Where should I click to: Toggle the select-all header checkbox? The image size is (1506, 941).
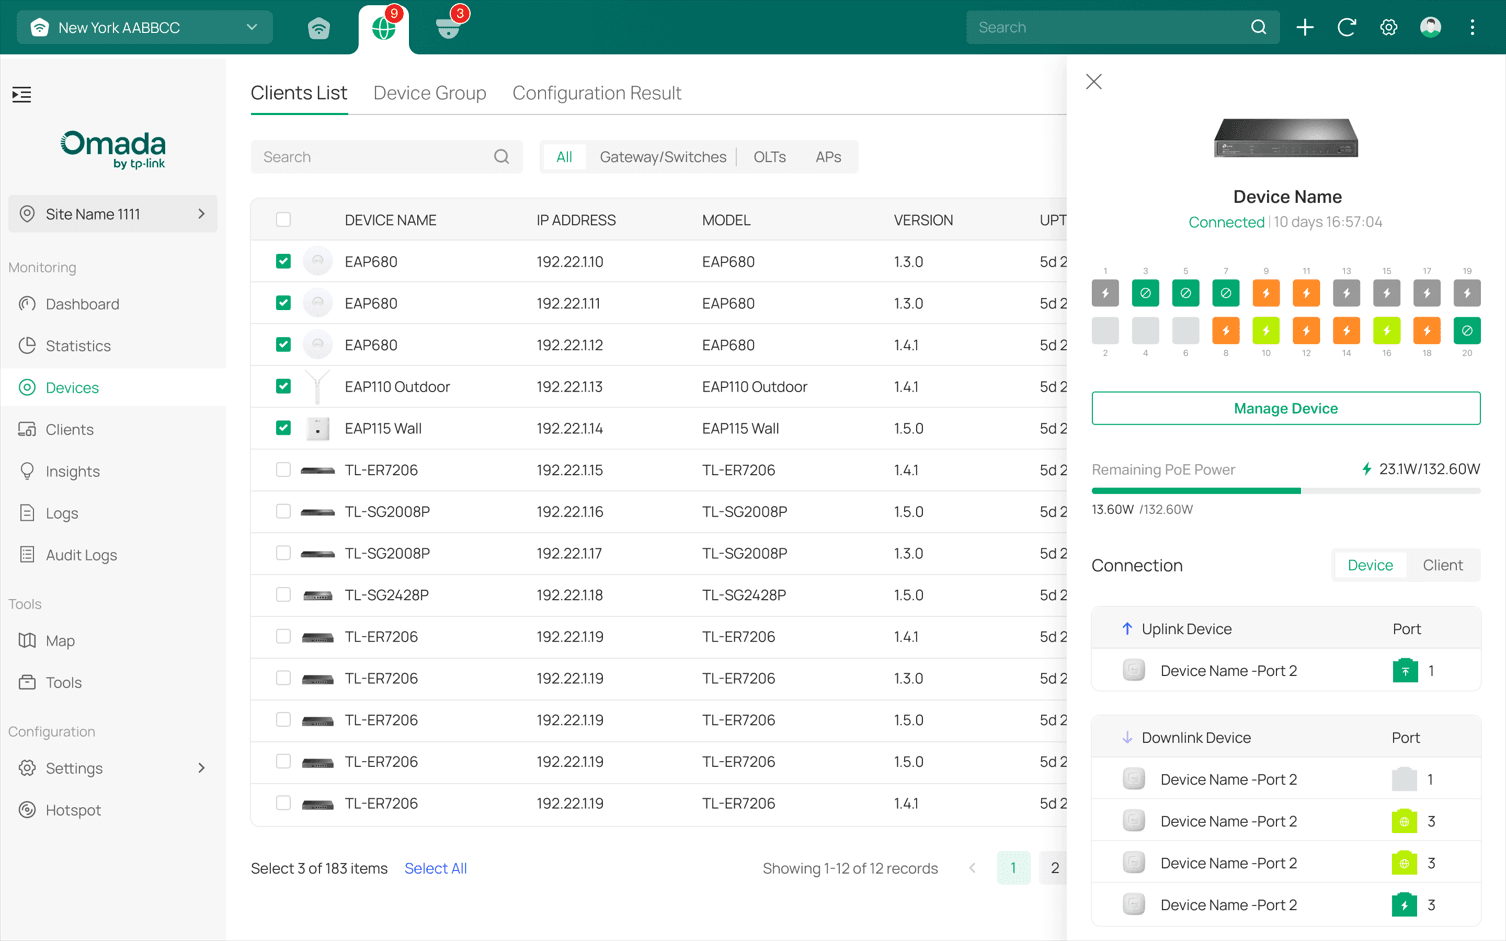point(283,220)
